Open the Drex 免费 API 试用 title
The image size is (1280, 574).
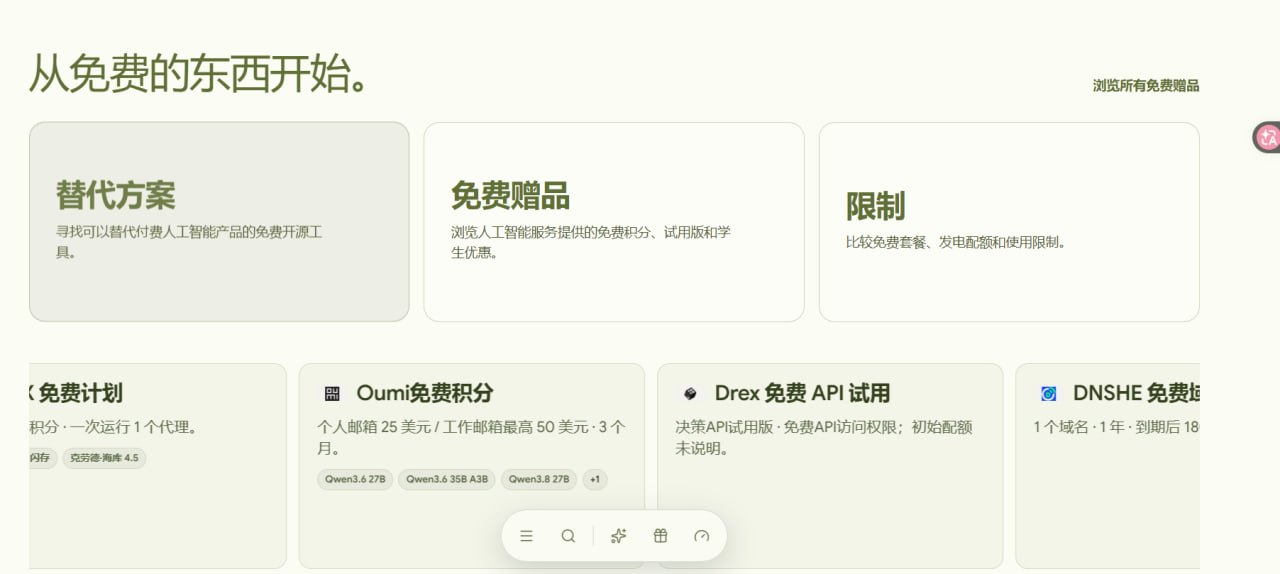click(x=802, y=393)
